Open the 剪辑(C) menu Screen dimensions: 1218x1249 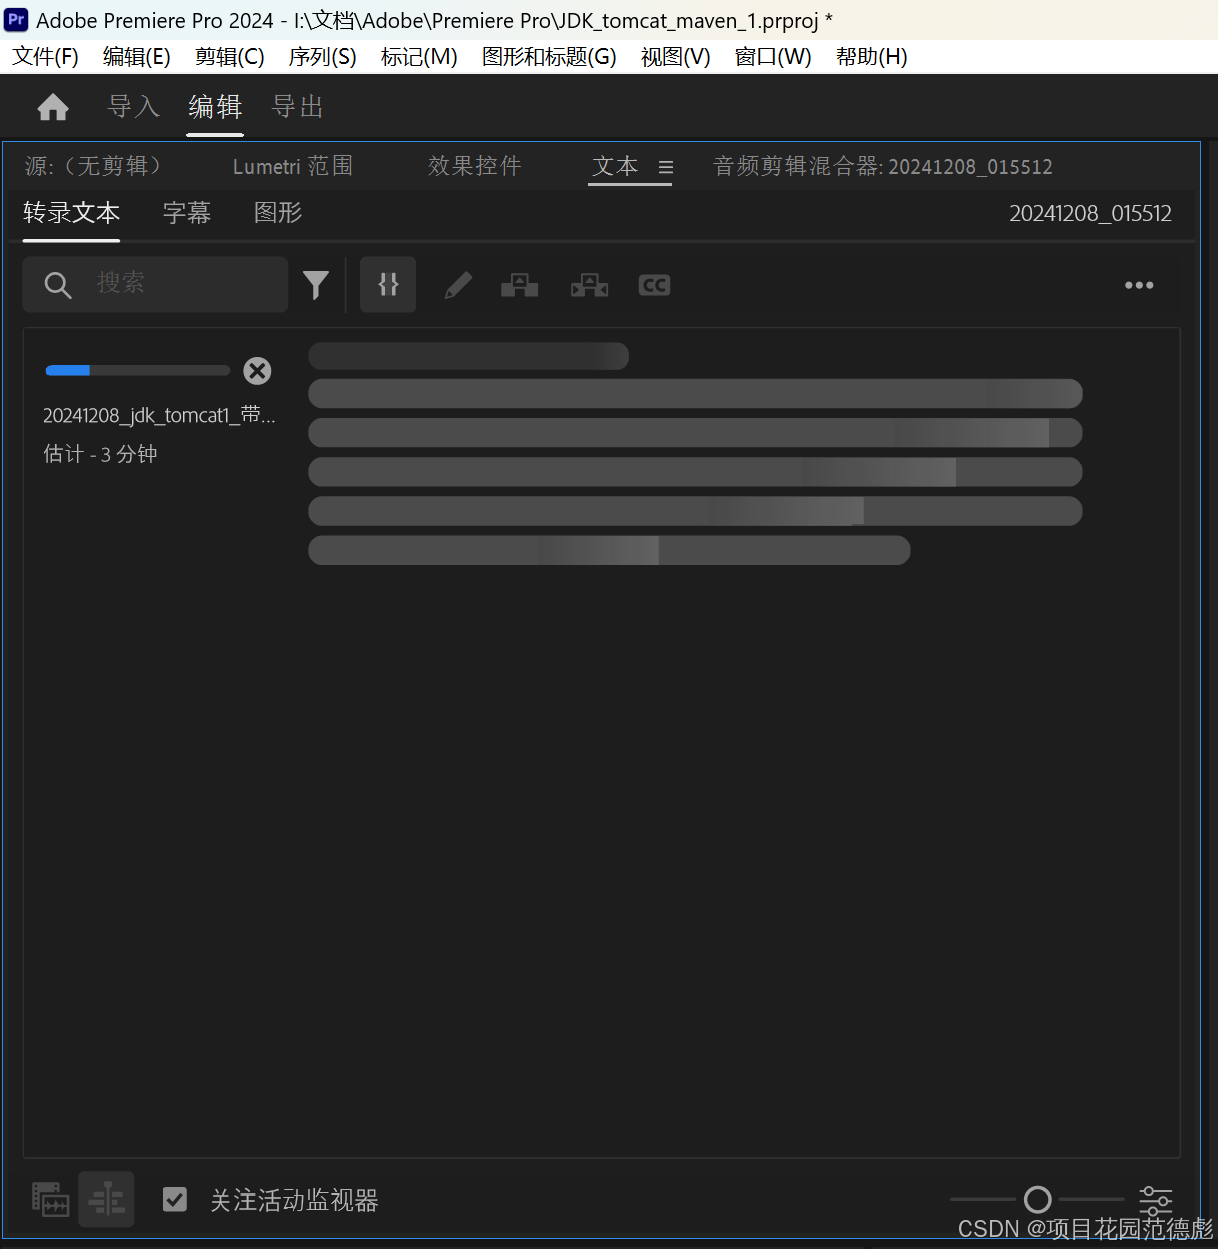tap(230, 57)
